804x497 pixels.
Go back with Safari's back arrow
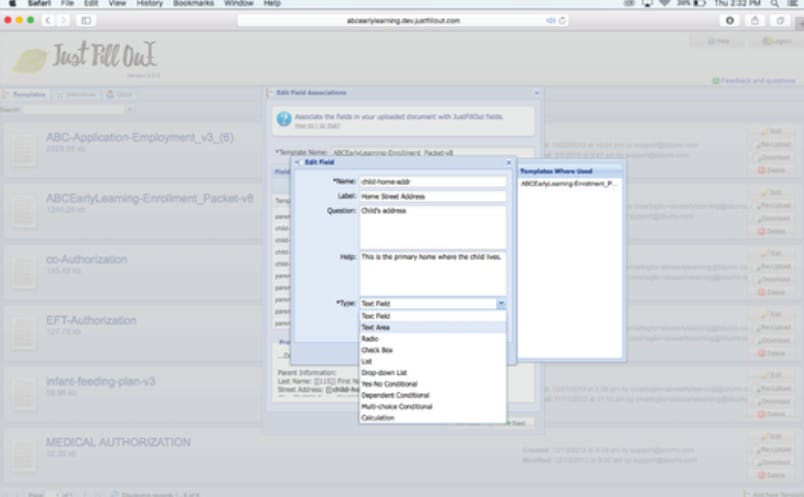tap(48, 21)
